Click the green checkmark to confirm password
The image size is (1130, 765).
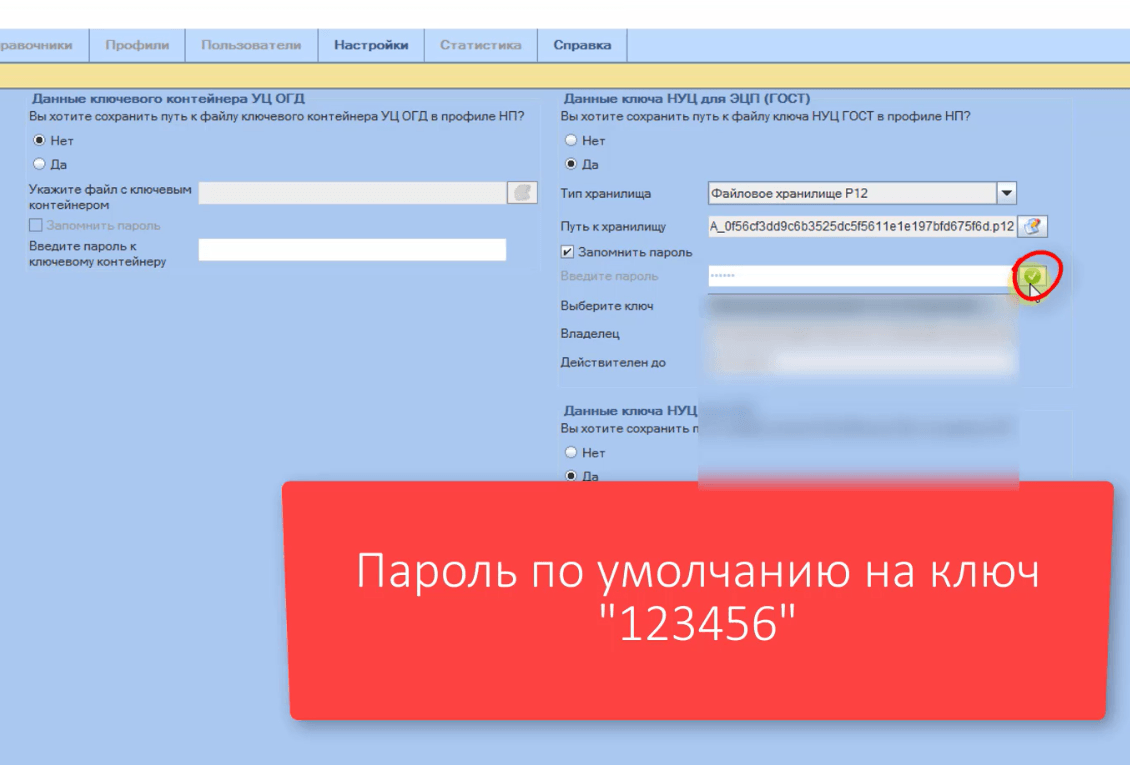click(x=1033, y=277)
